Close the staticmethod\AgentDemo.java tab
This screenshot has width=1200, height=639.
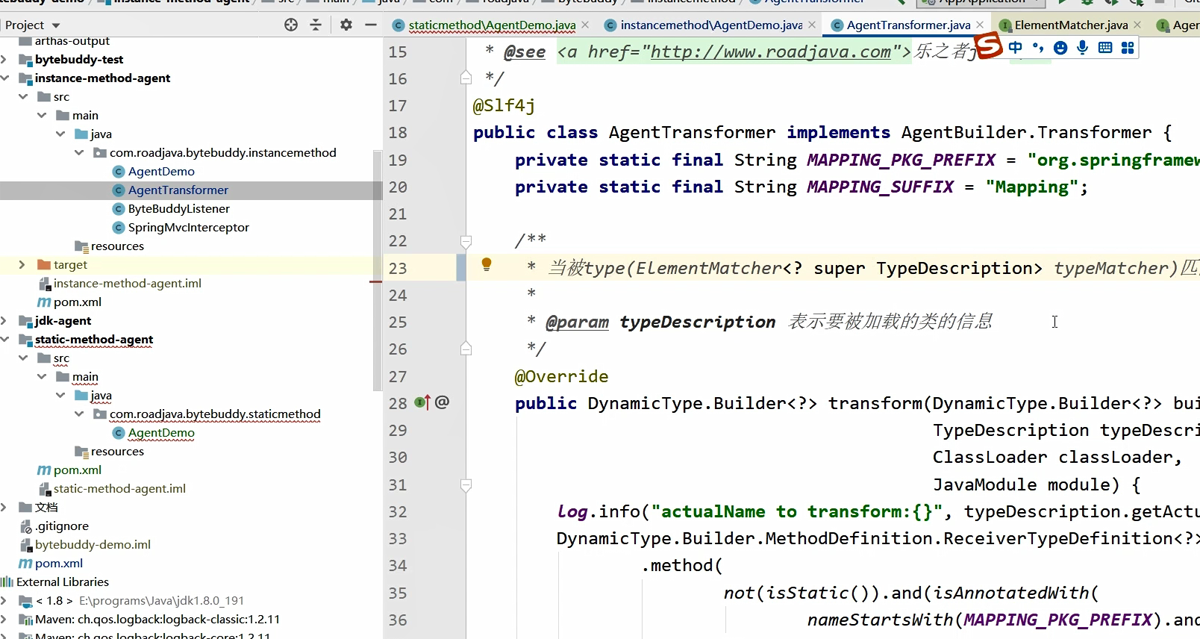[585, 25]
